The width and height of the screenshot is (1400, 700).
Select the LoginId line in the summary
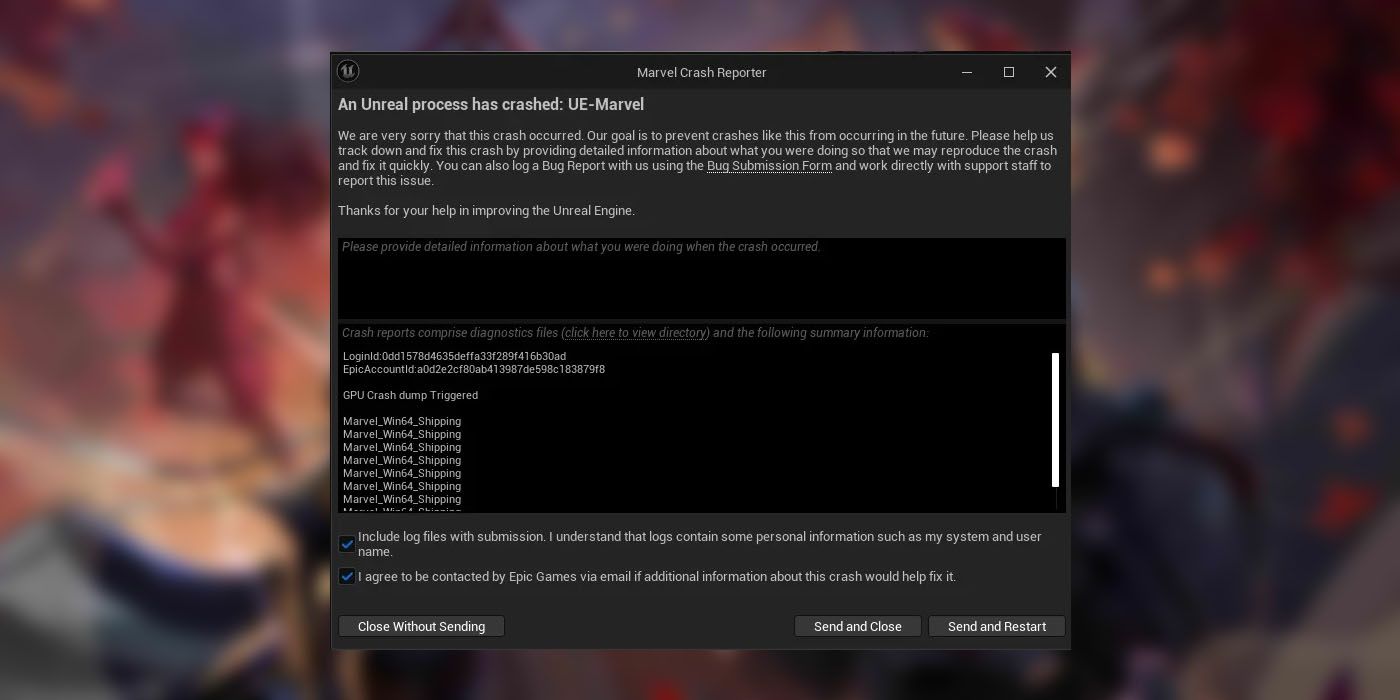(x=454, y=357)
